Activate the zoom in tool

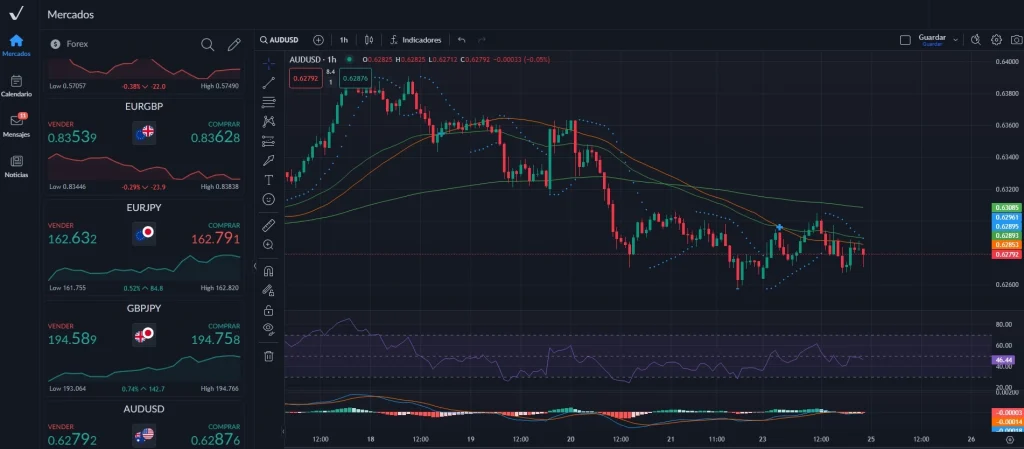[268, 245]
